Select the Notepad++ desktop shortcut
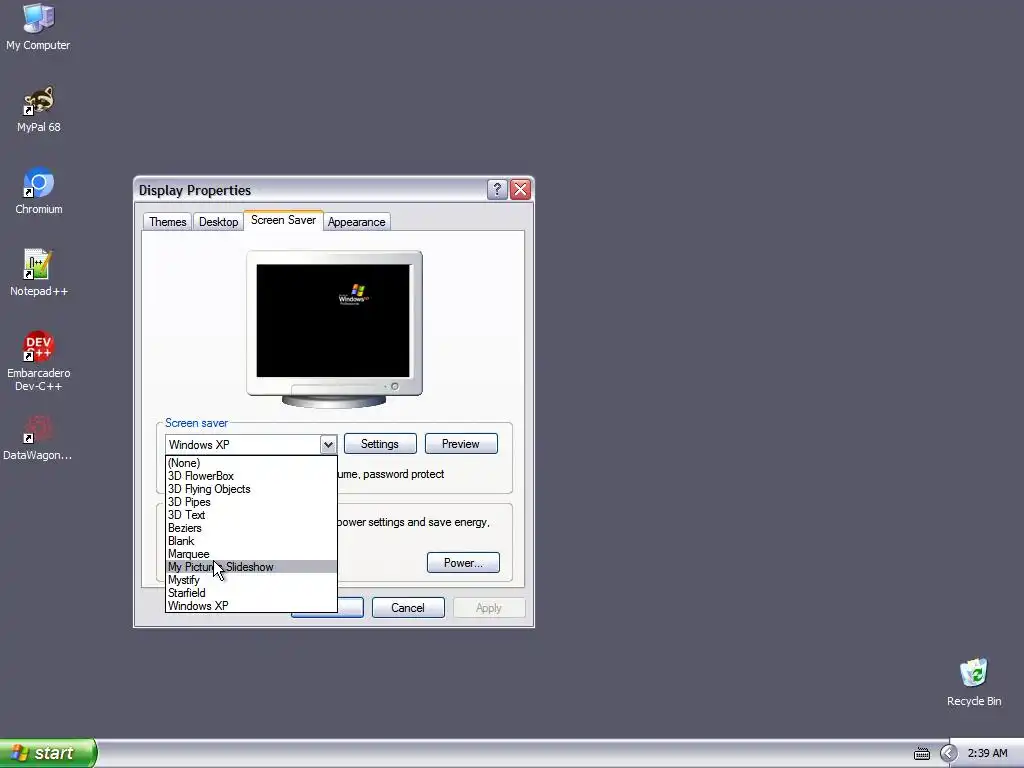 point(39,273)
